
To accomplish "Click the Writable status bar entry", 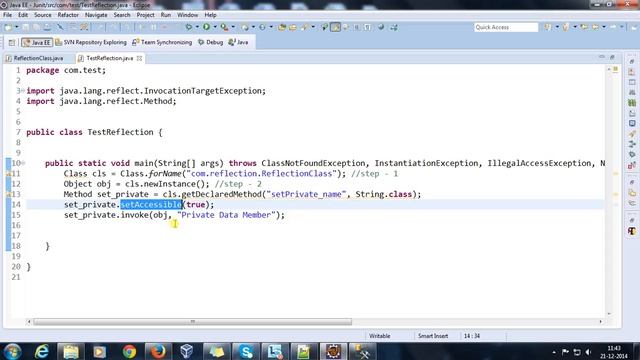I will tap(380, 336).
